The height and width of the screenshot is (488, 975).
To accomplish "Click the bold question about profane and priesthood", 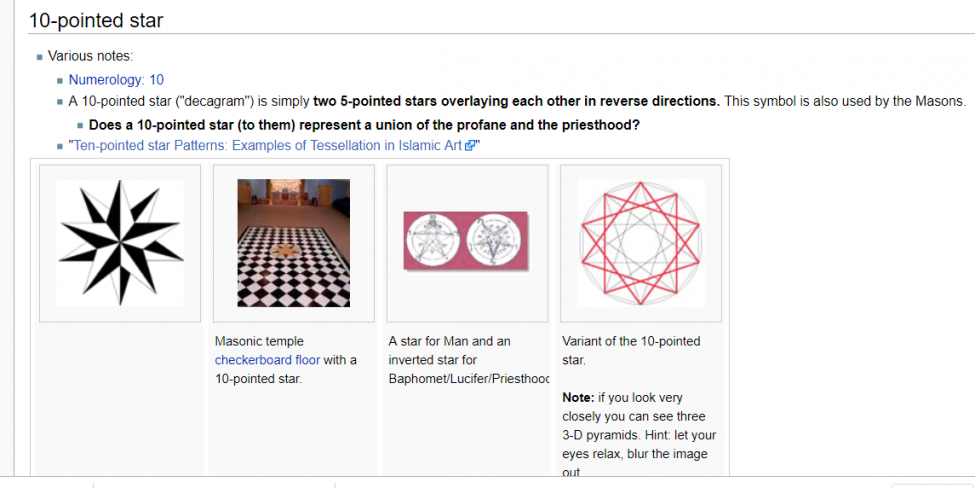I will [x=364, y=125].
